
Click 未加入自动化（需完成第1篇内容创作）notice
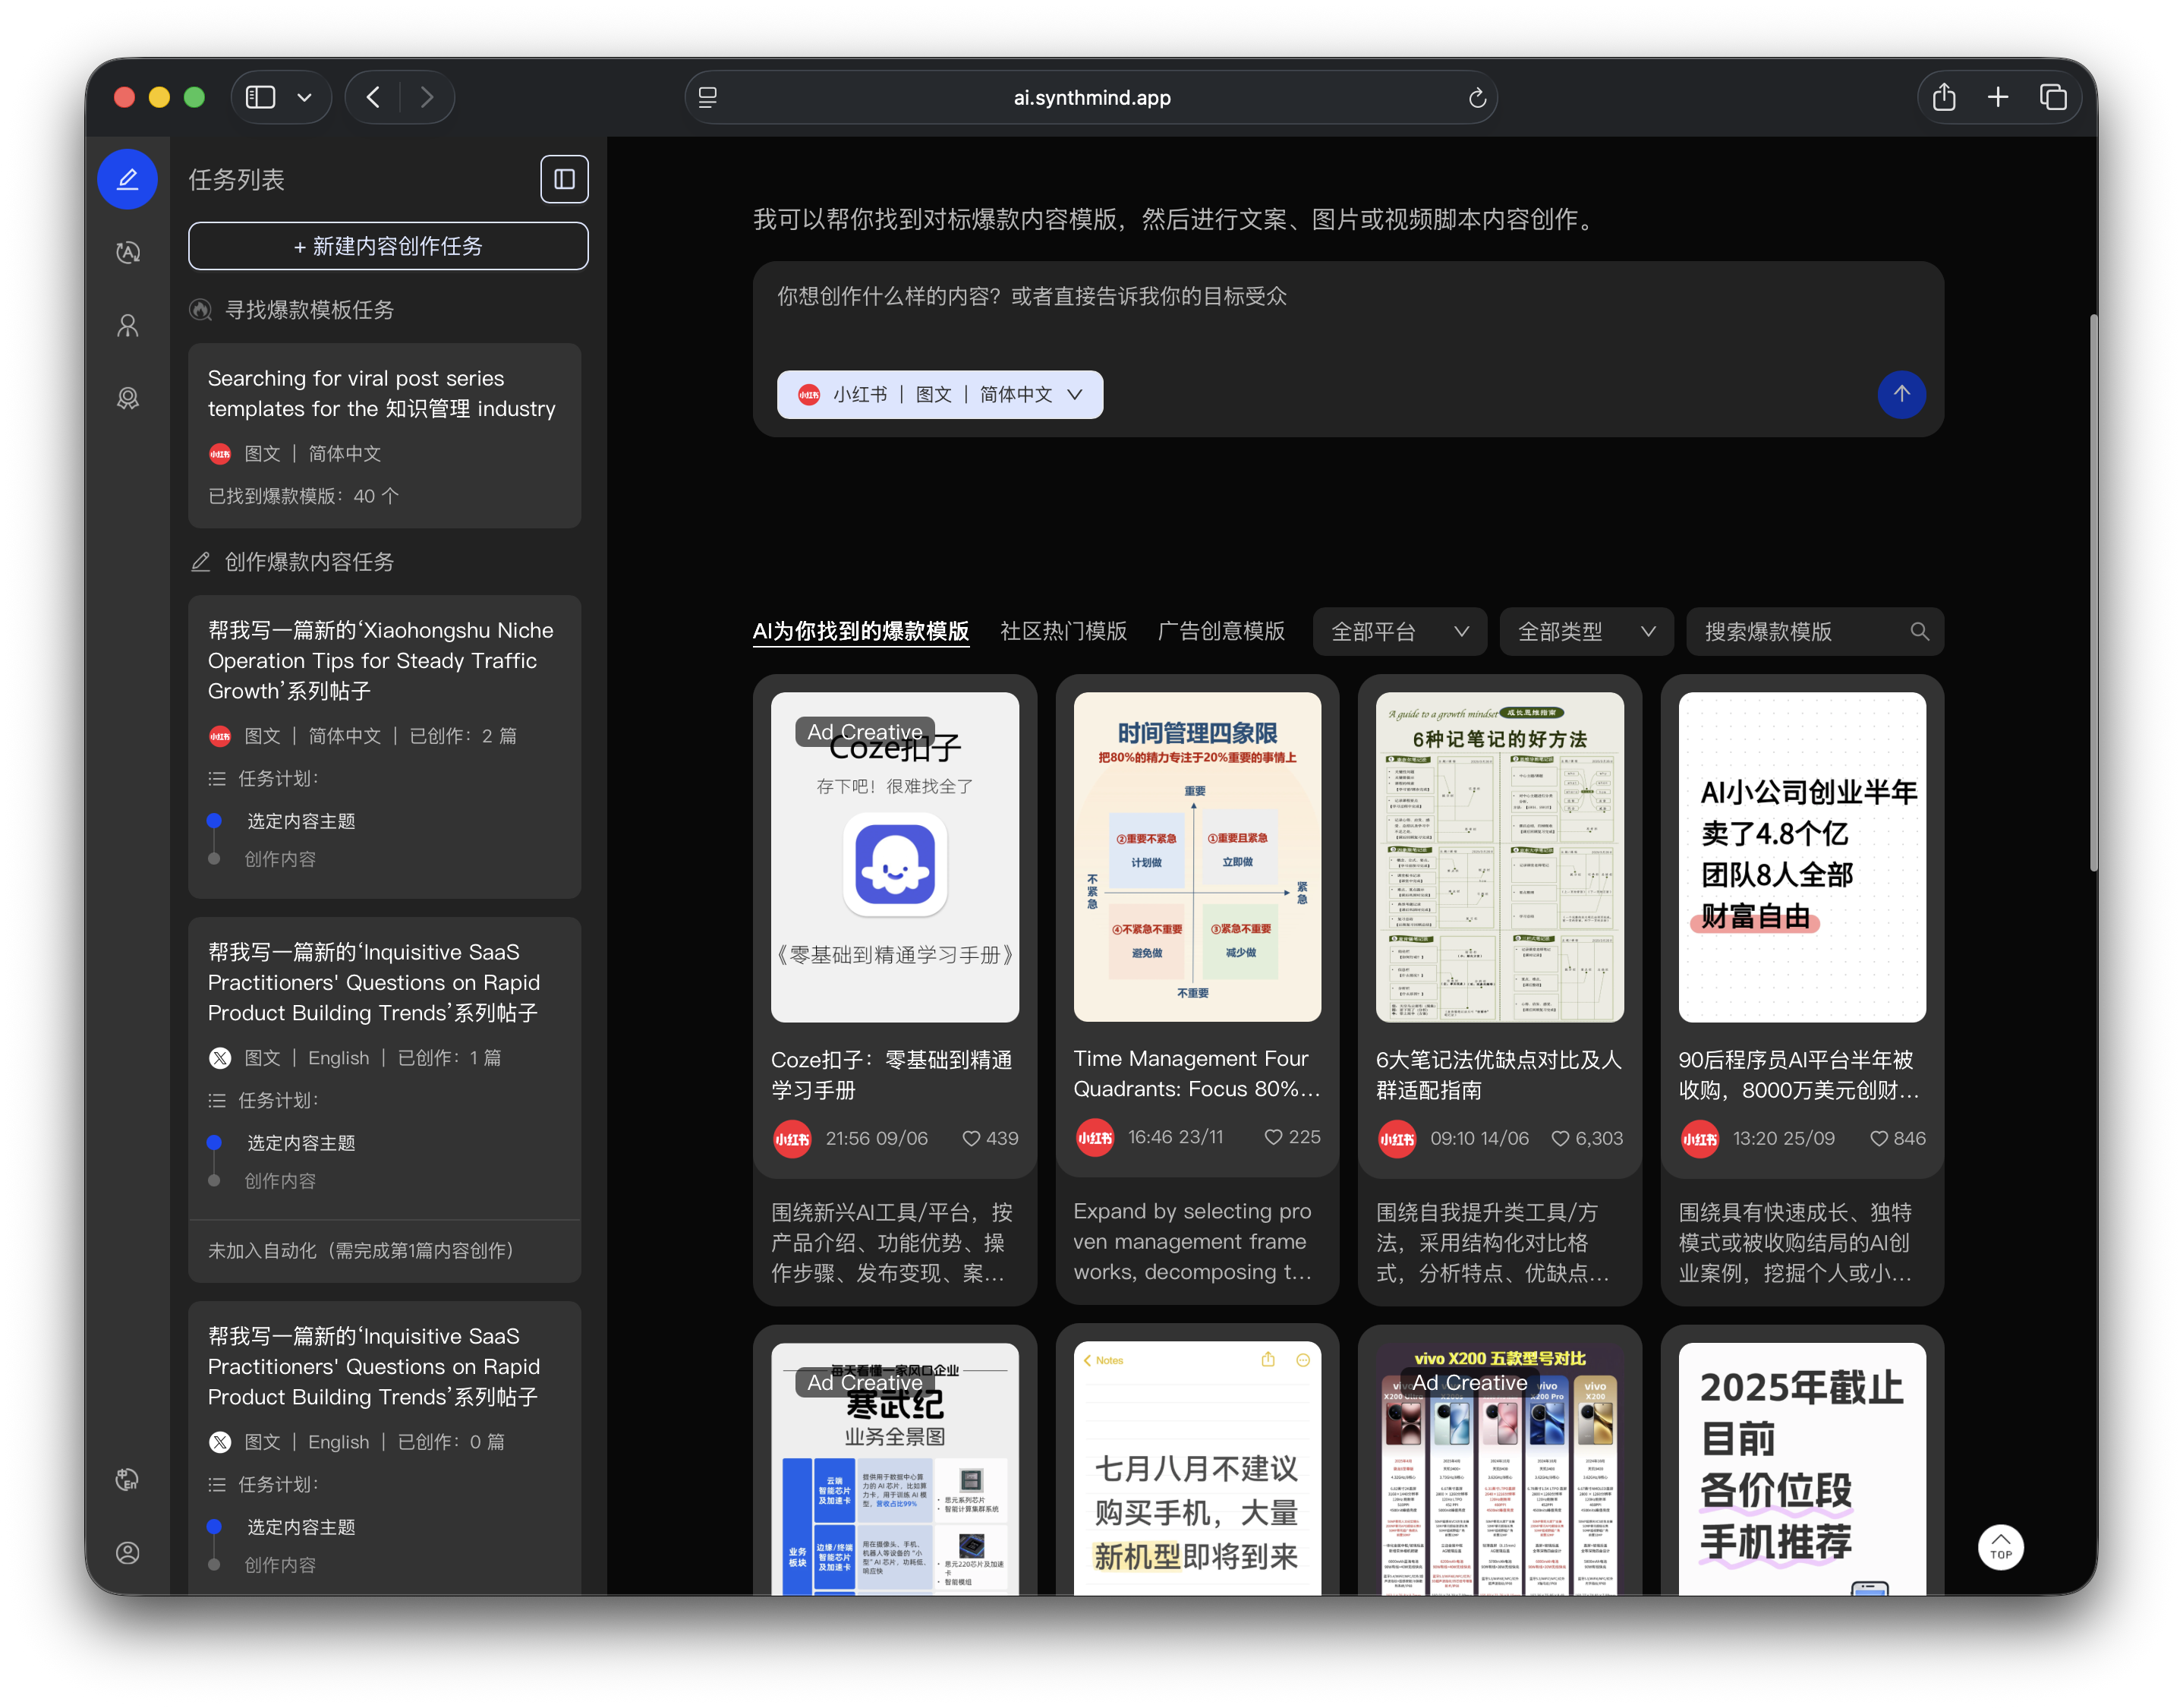(x=361, y=1250)
